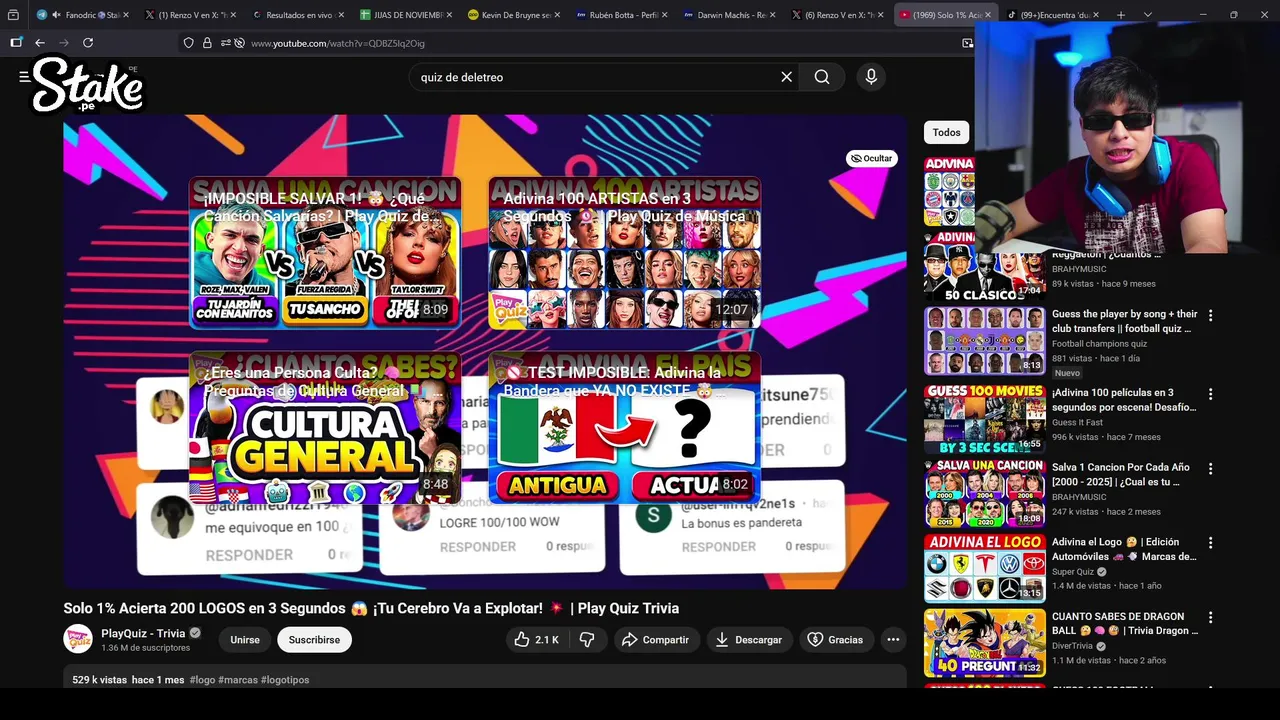Click the #logo hashtag
Image resolution: width=1280 pixels, height=720 pixels.
point(202,680)
